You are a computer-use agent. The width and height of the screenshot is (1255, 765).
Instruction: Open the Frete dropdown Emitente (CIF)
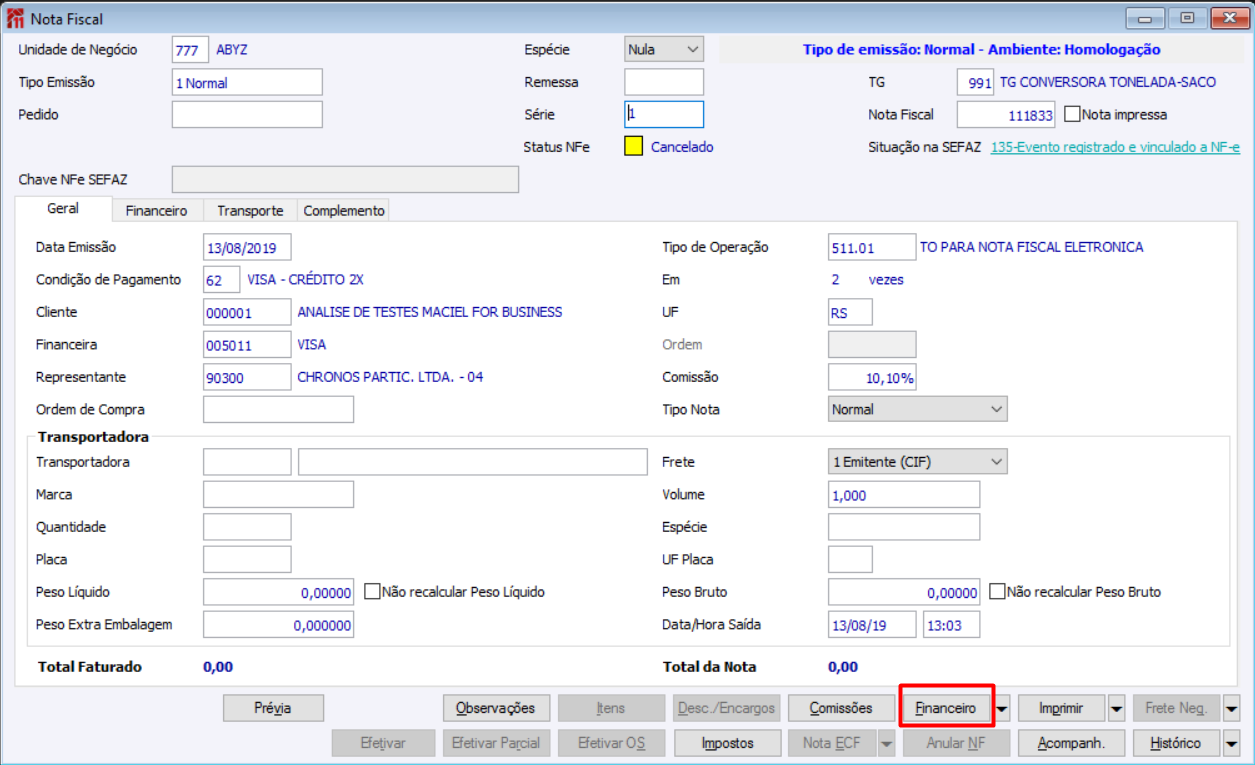[x=918, y=462]
